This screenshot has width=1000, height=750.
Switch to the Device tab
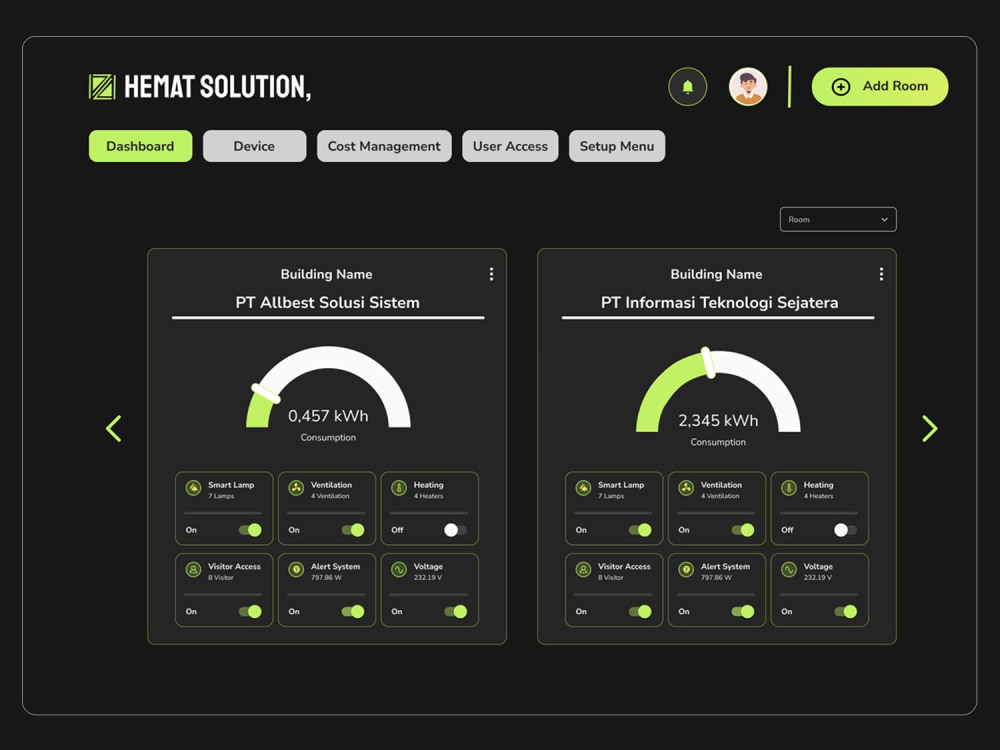254,146
